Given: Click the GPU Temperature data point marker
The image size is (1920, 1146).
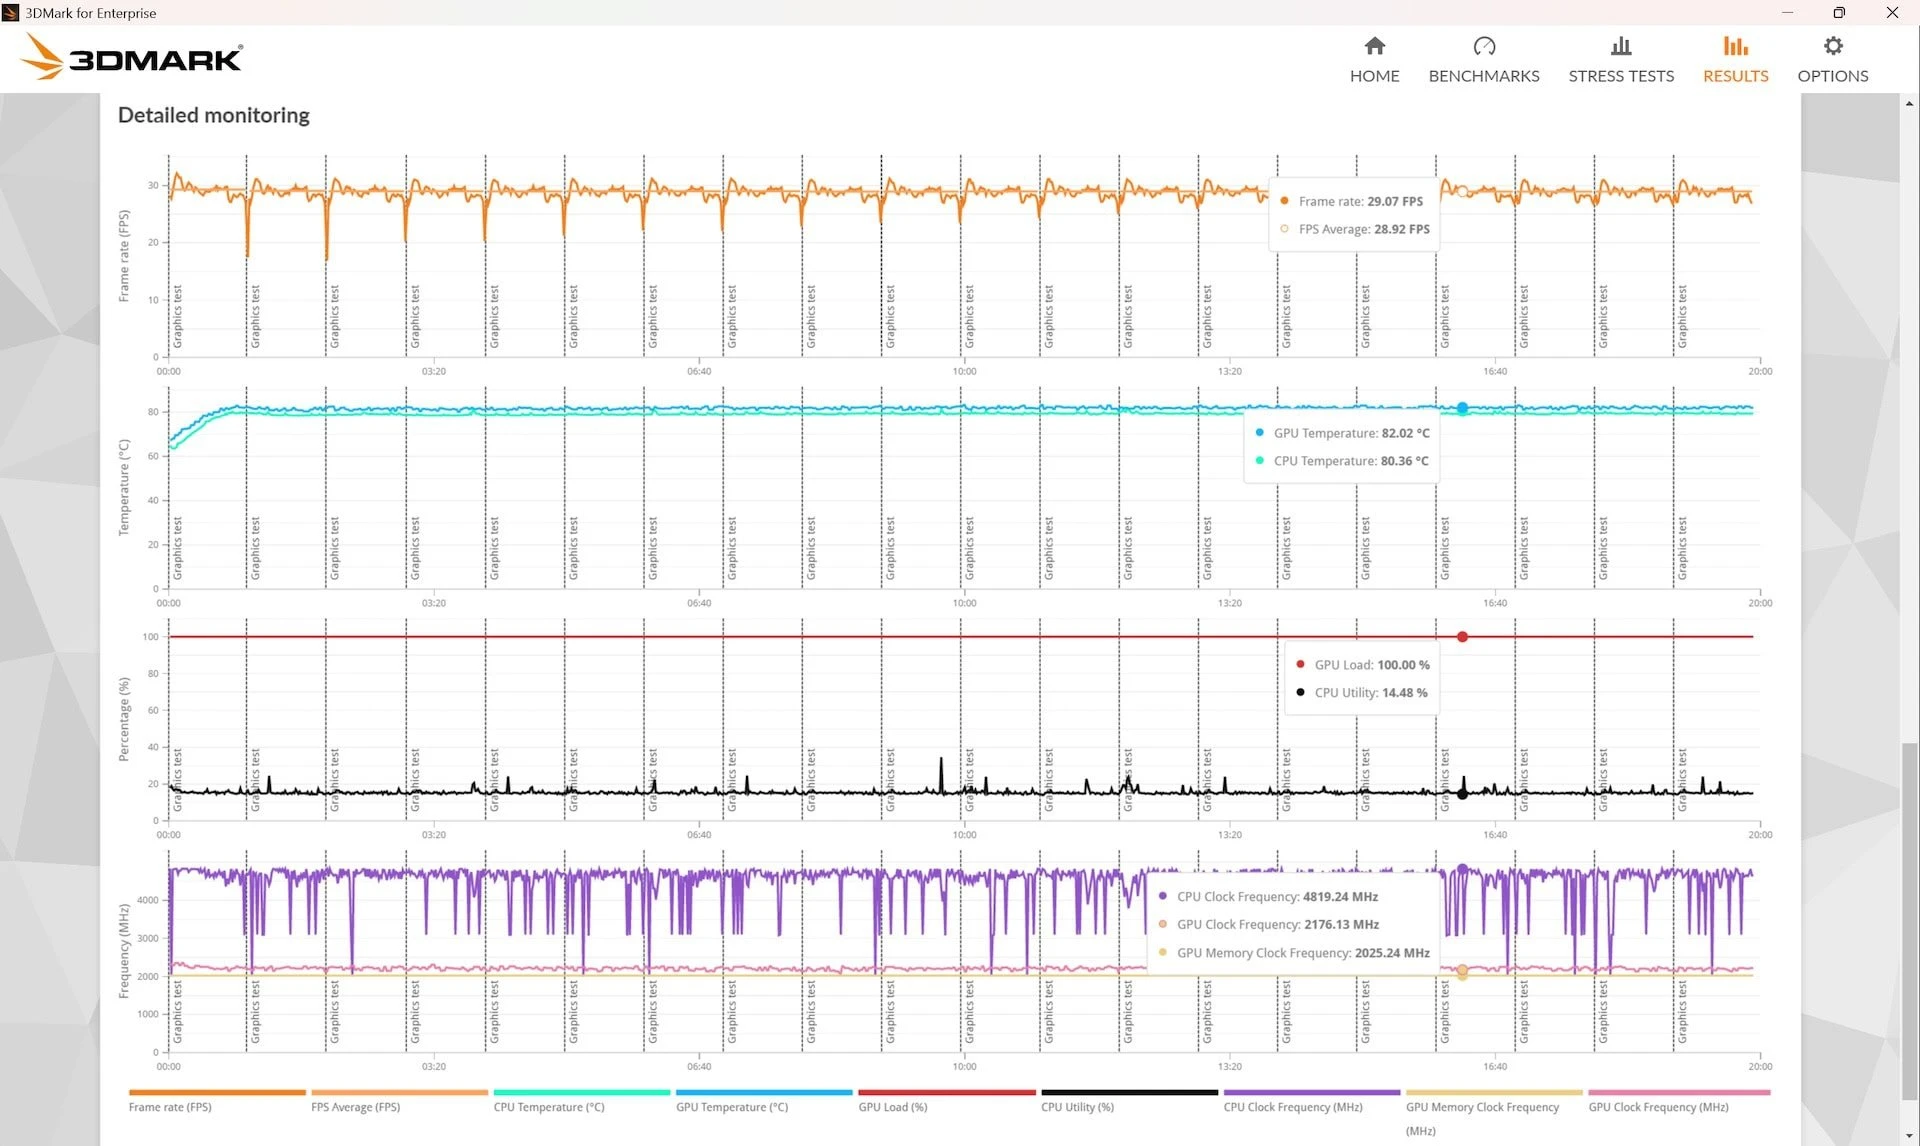Looking at the screenshot, I should tap(1462, 408).
